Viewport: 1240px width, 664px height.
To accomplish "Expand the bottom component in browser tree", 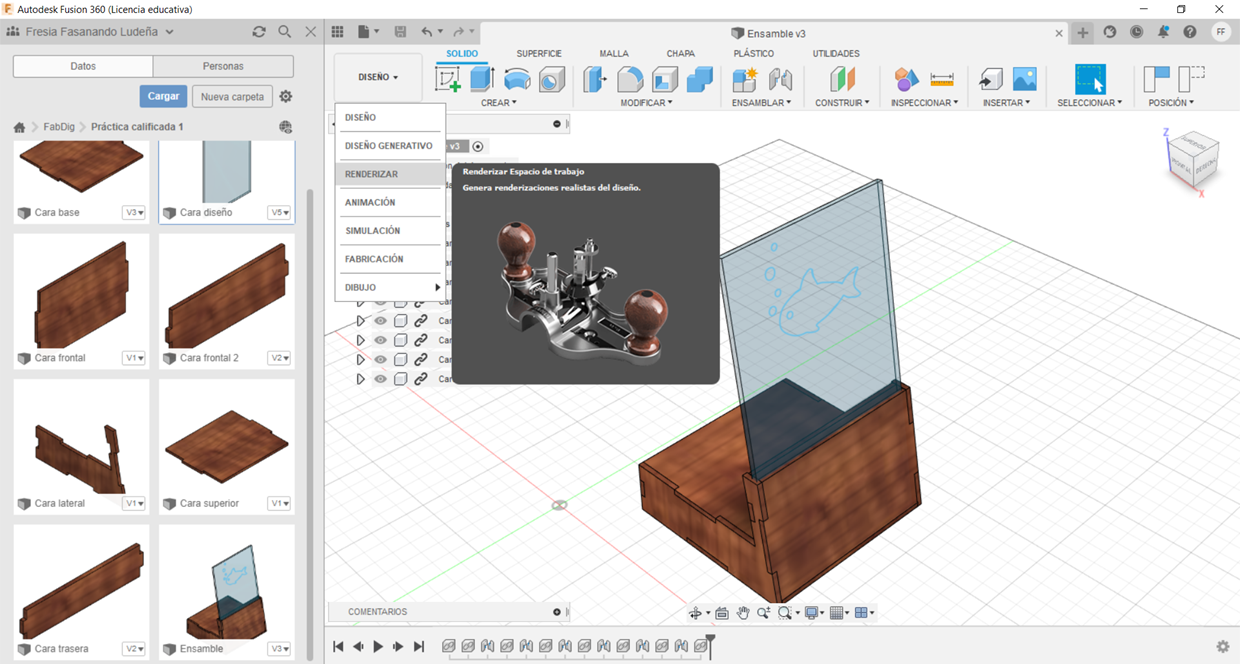I will (361, 379).
